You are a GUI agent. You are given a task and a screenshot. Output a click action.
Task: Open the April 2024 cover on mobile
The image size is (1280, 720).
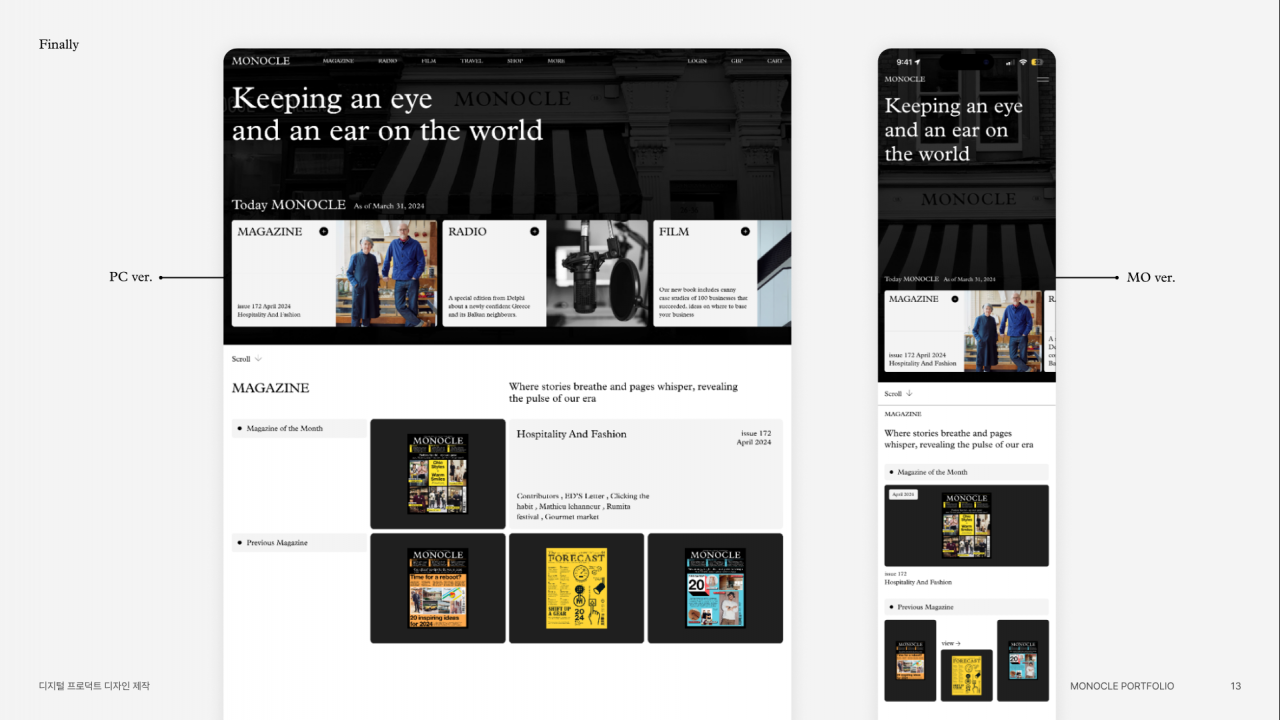coord(966,525)
